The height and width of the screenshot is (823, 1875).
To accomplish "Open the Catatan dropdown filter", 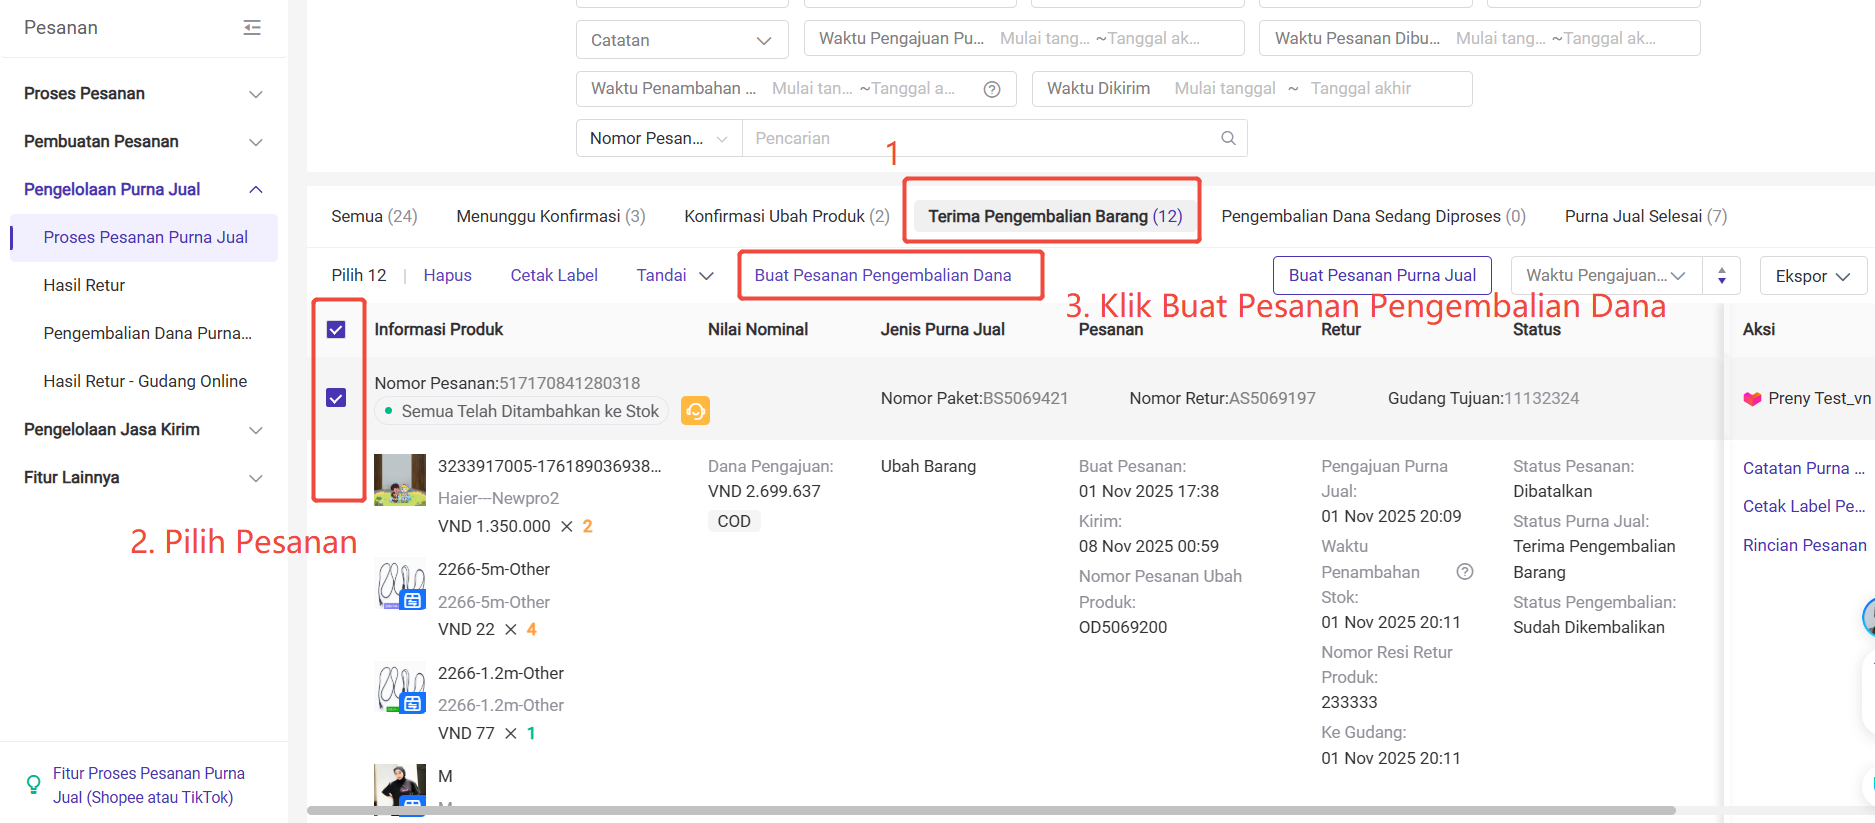I will pyautogui.click(x=682, y=40).
